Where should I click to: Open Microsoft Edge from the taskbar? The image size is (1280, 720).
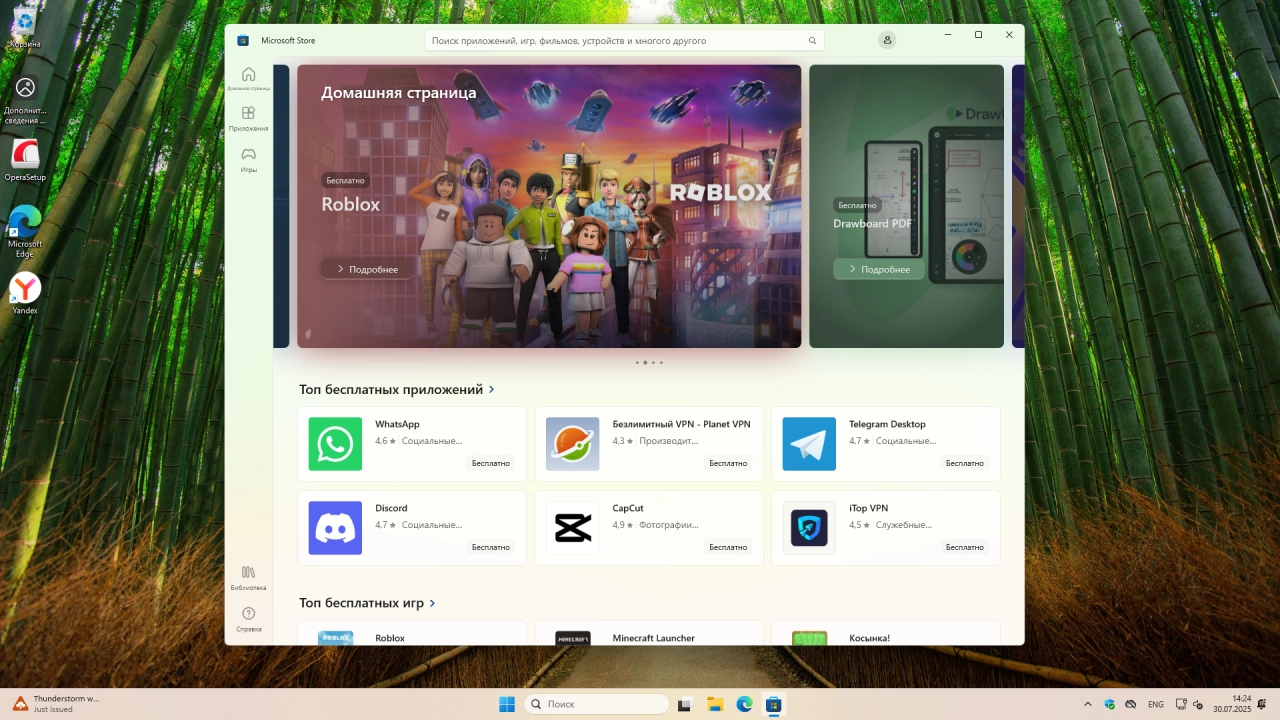pos(744,704)
